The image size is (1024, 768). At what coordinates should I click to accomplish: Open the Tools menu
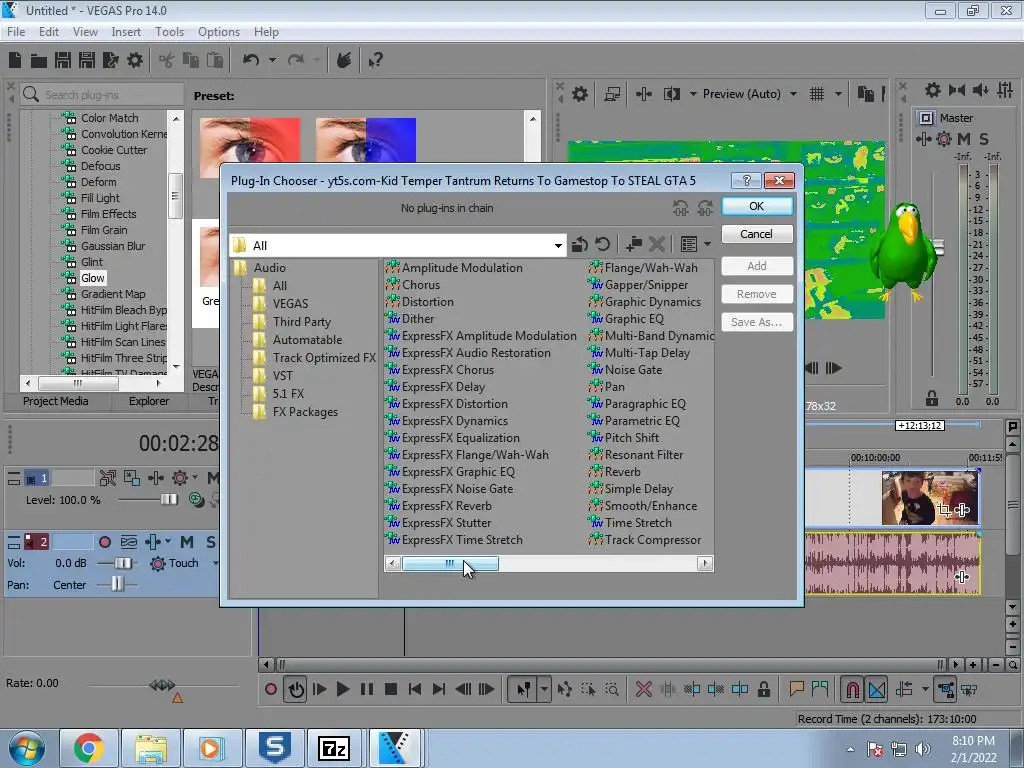(x=169, y=31)
